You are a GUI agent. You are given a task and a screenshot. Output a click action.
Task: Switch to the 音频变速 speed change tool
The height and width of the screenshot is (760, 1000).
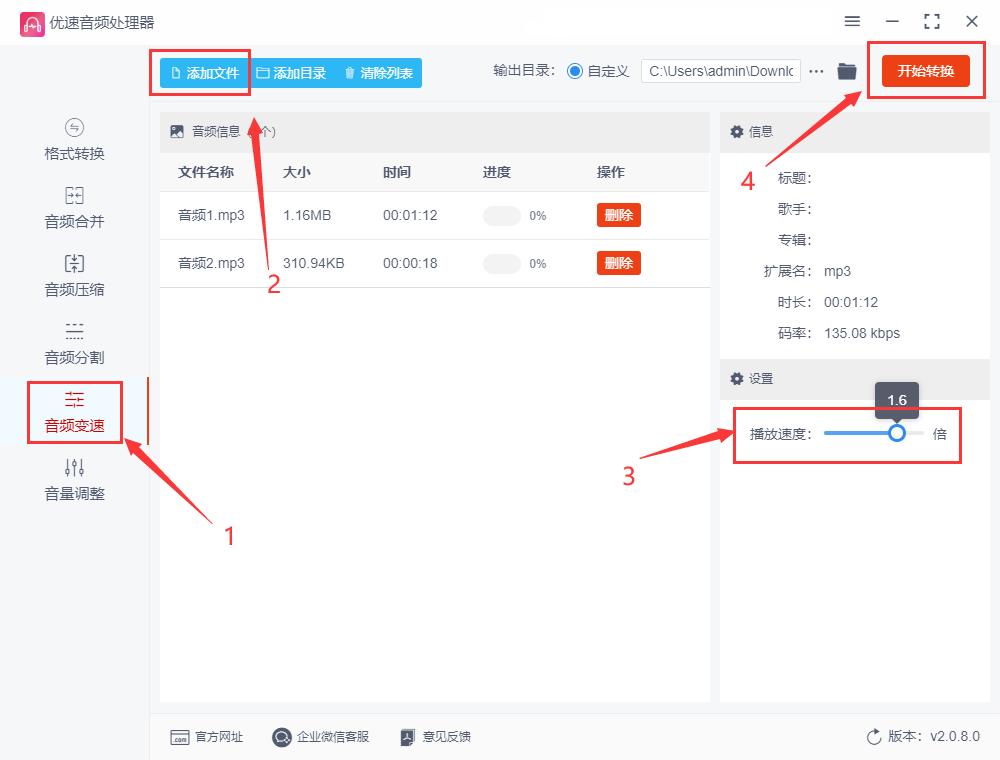(72, 411)
